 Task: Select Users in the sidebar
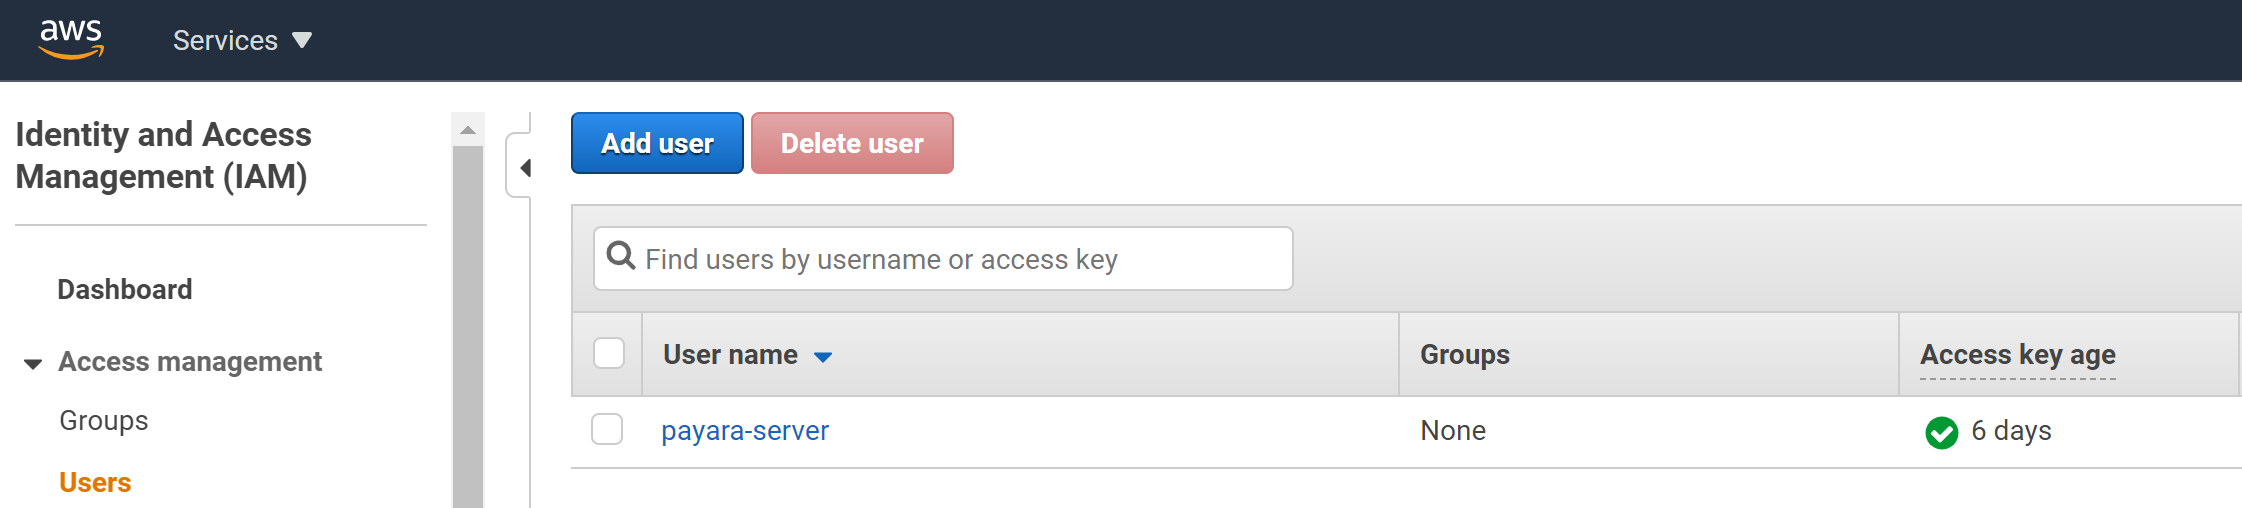[95, 482]
